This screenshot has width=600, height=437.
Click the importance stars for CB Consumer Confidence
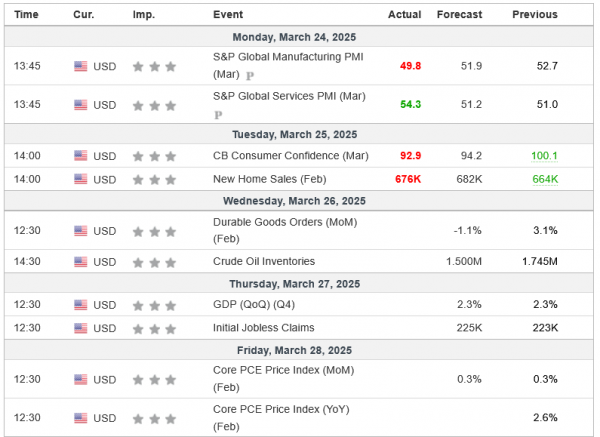click(154, 155)
